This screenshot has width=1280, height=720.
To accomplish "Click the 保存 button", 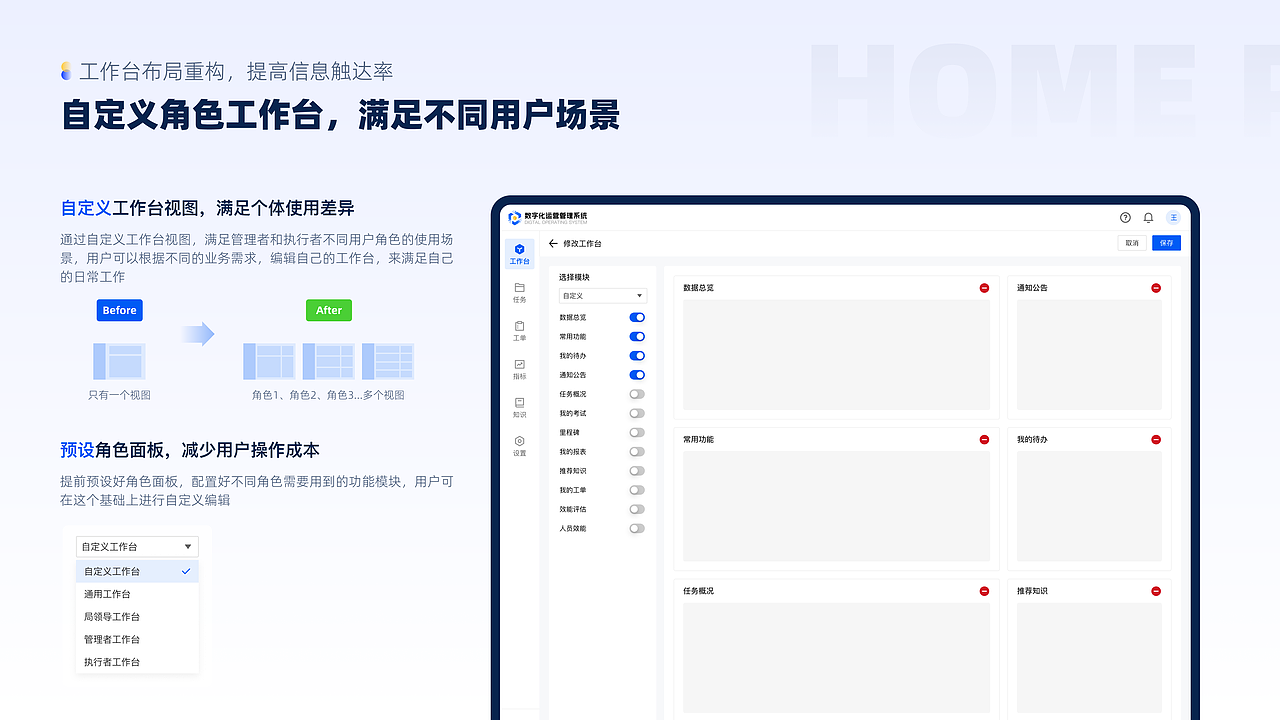I will click(x=1166, y=243).
